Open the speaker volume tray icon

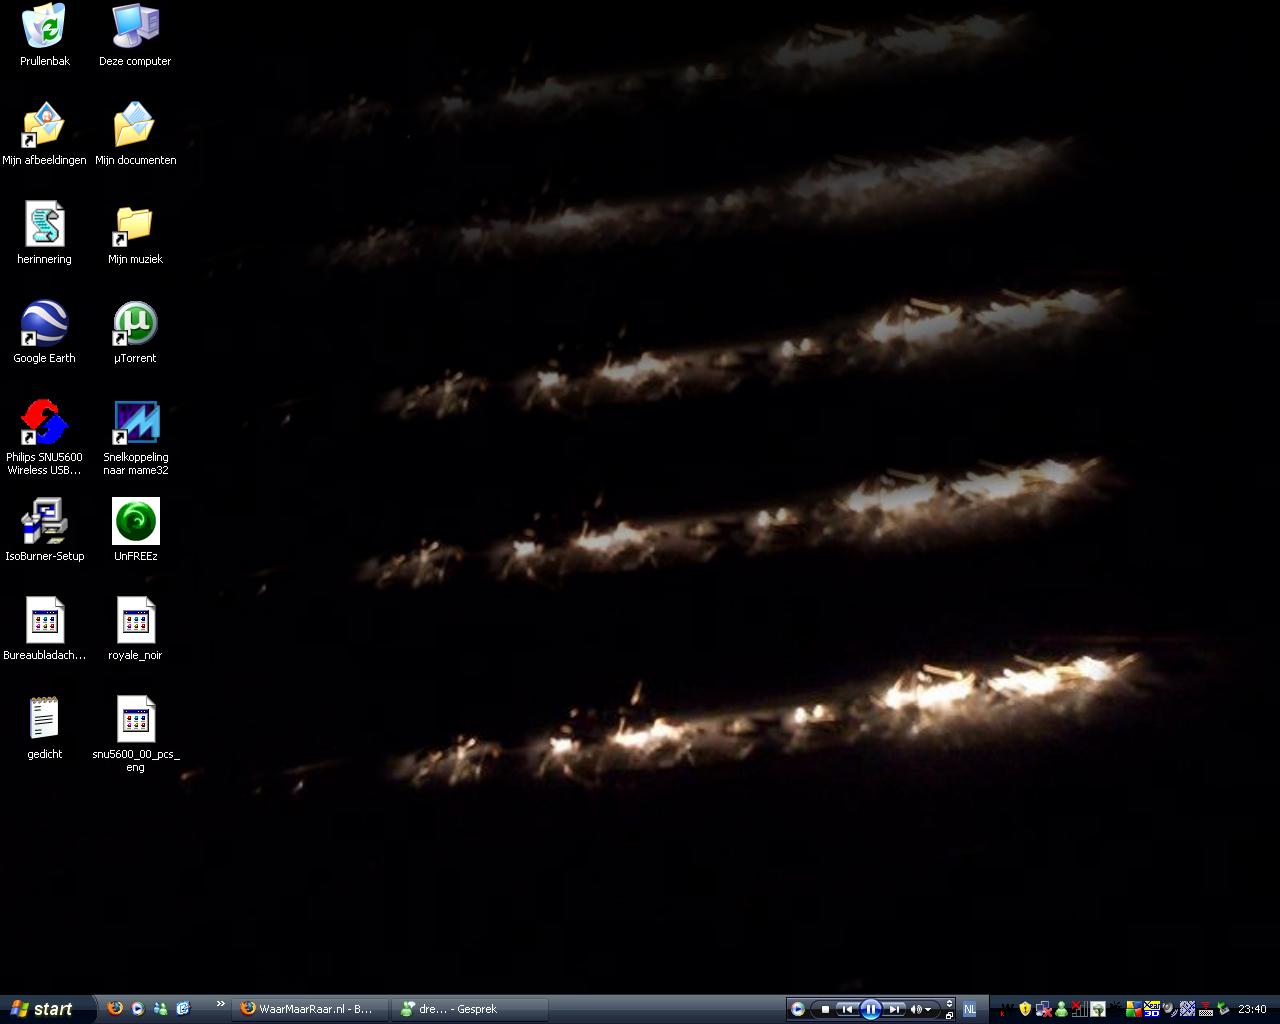1169,1009
